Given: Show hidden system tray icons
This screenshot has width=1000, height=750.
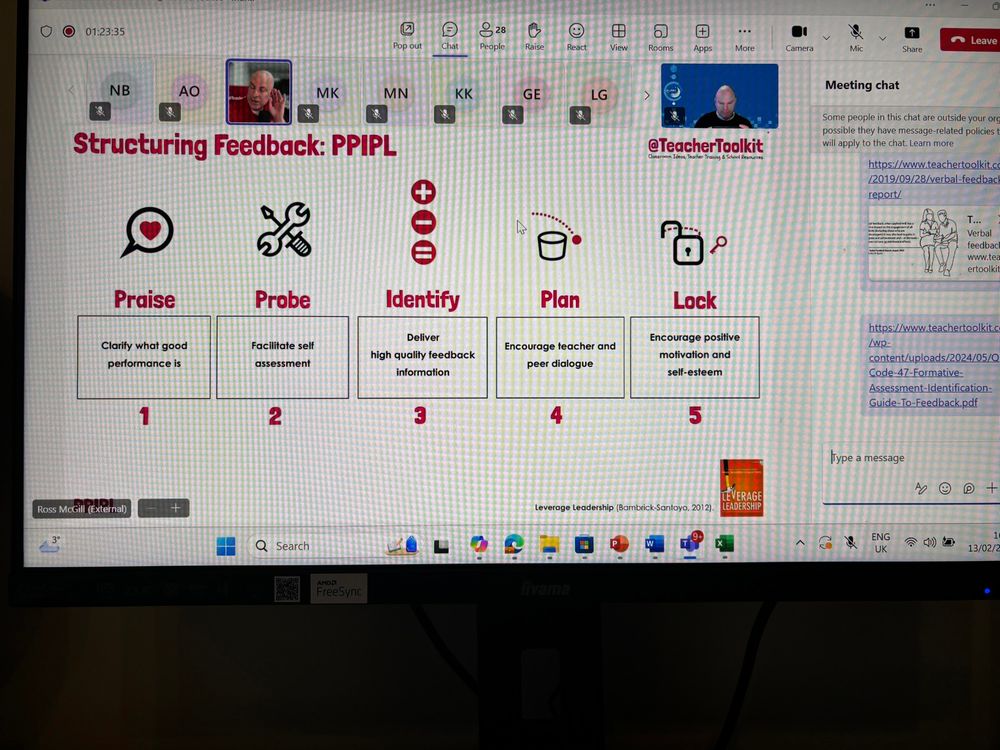Looking at the screenshot, I should (800, 543).
